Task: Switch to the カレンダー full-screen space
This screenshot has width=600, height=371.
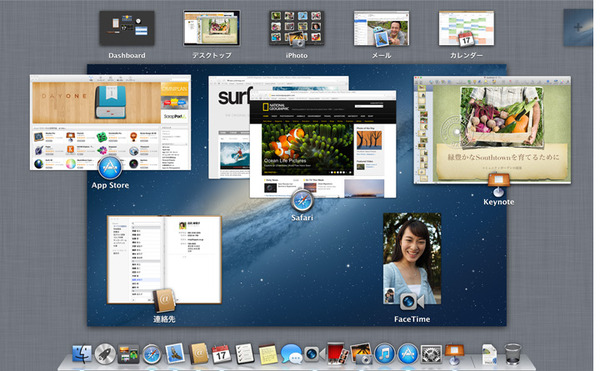Action: coord(466,28)
